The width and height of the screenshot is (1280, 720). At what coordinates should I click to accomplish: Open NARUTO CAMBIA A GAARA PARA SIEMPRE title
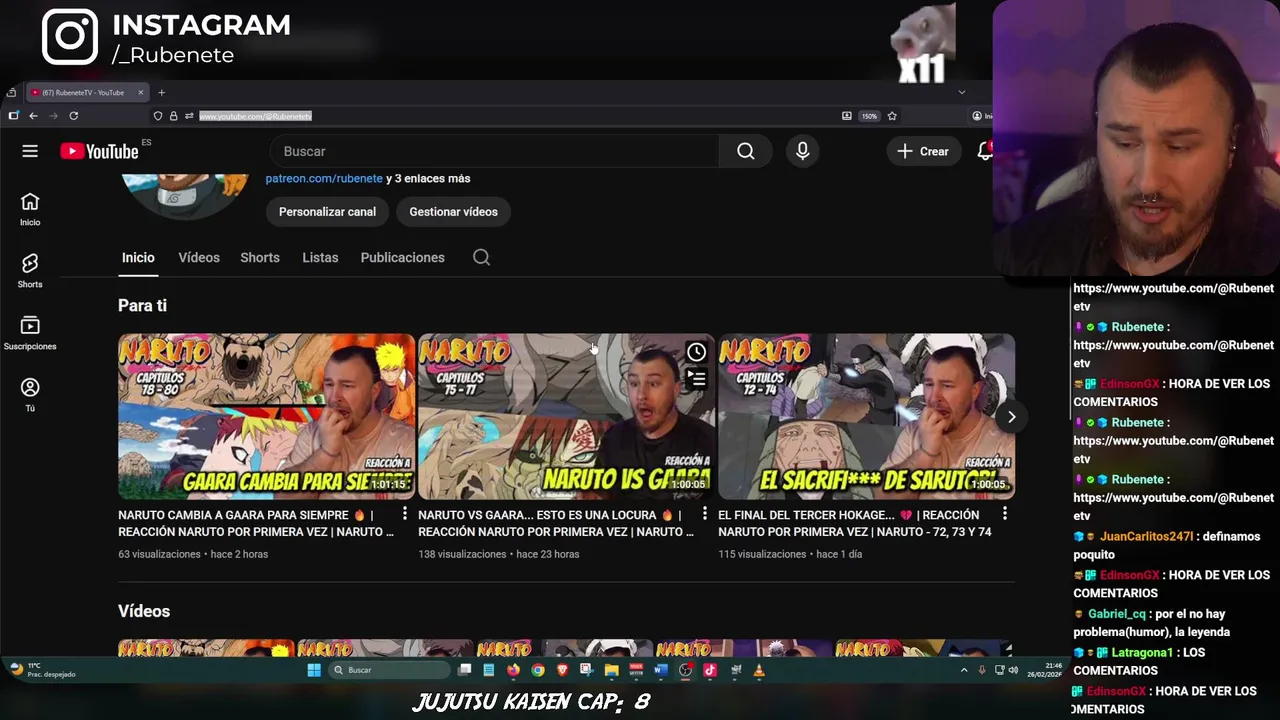pyautogui.click(x=256, y=523)
